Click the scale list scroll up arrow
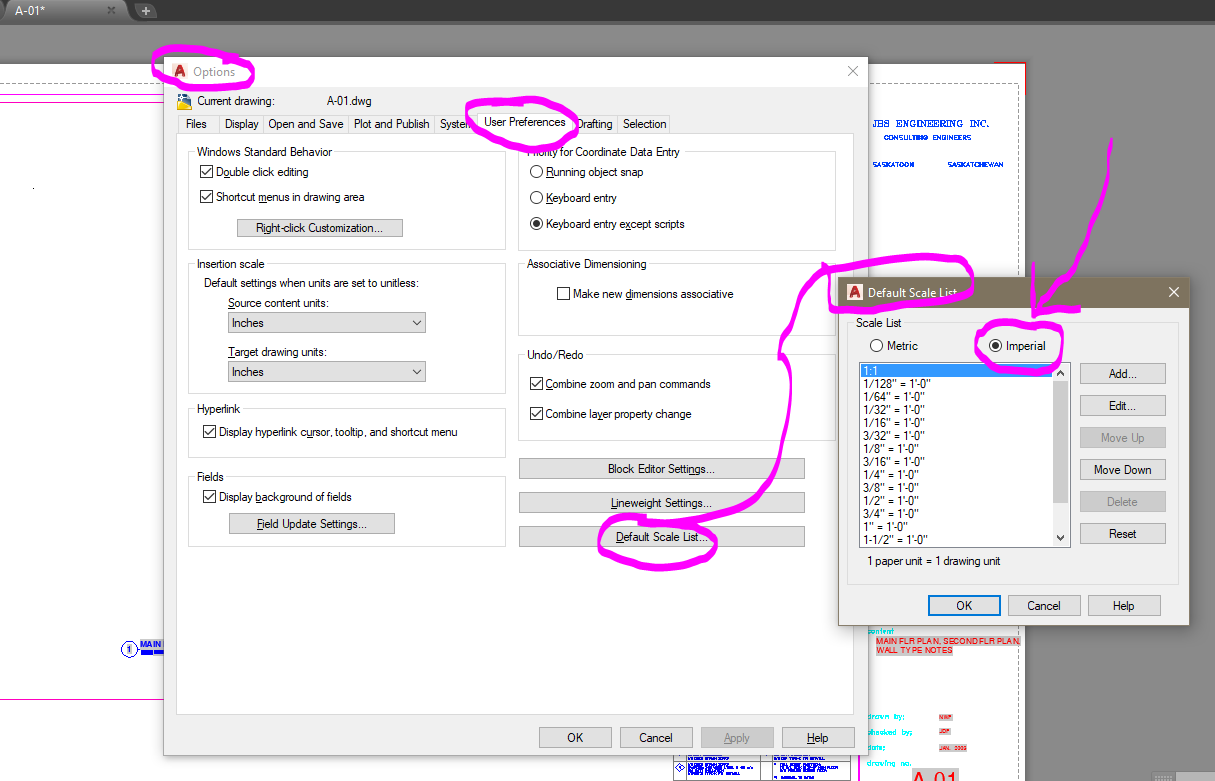 point(1061,372)
